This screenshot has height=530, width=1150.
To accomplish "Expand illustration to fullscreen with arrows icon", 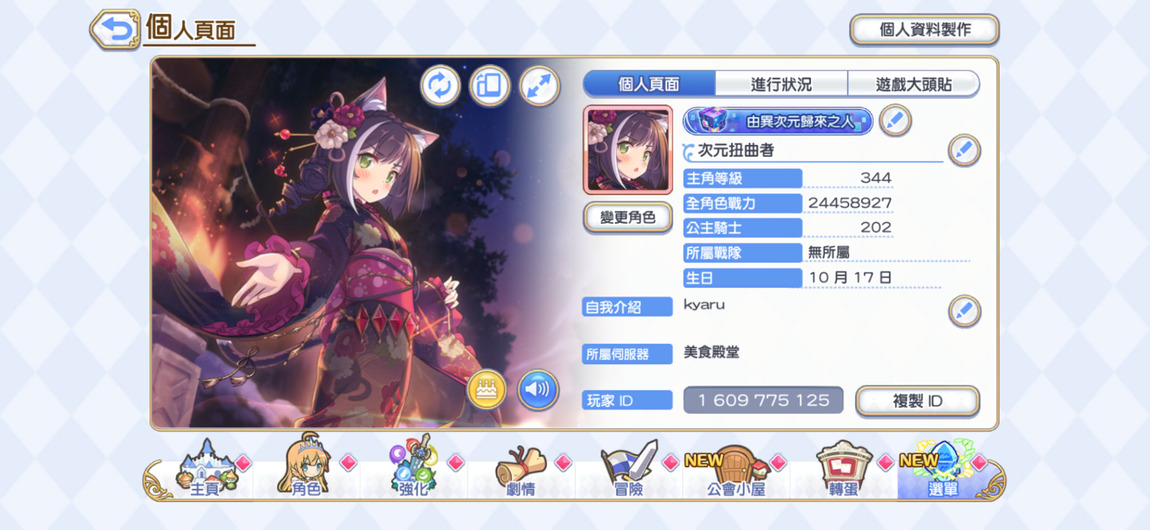I will click(539, 86).
